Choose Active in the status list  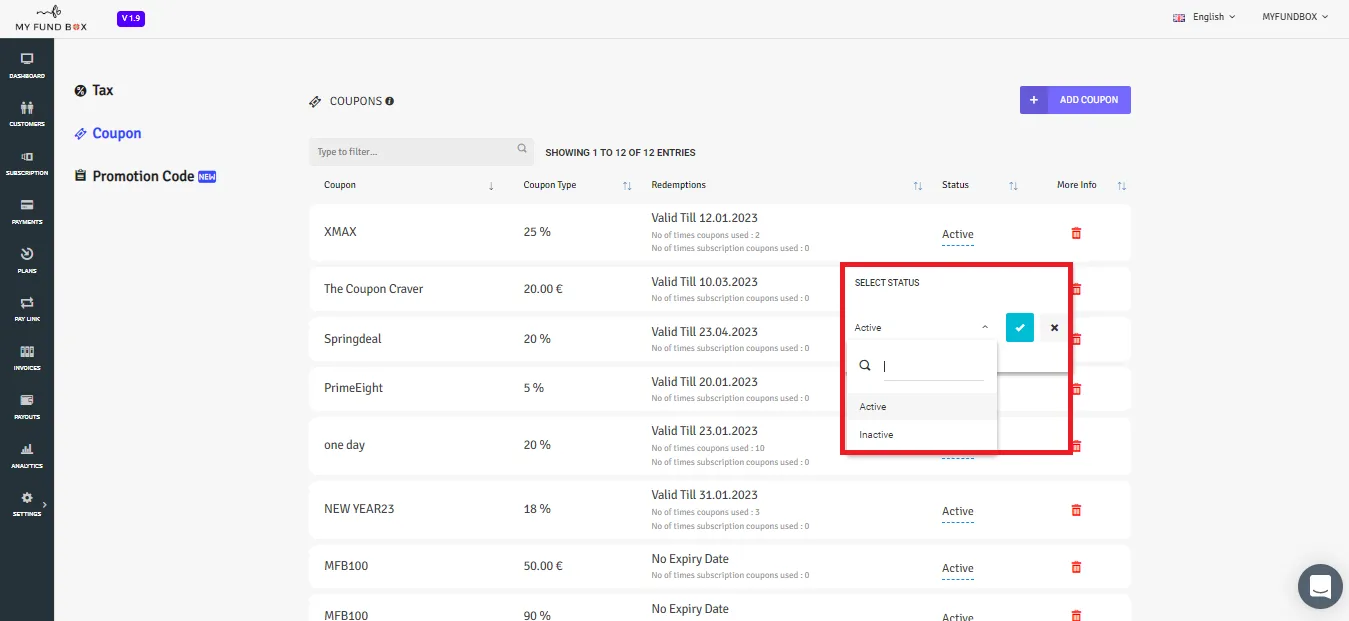pyautogui.click(x=921, y=407)
